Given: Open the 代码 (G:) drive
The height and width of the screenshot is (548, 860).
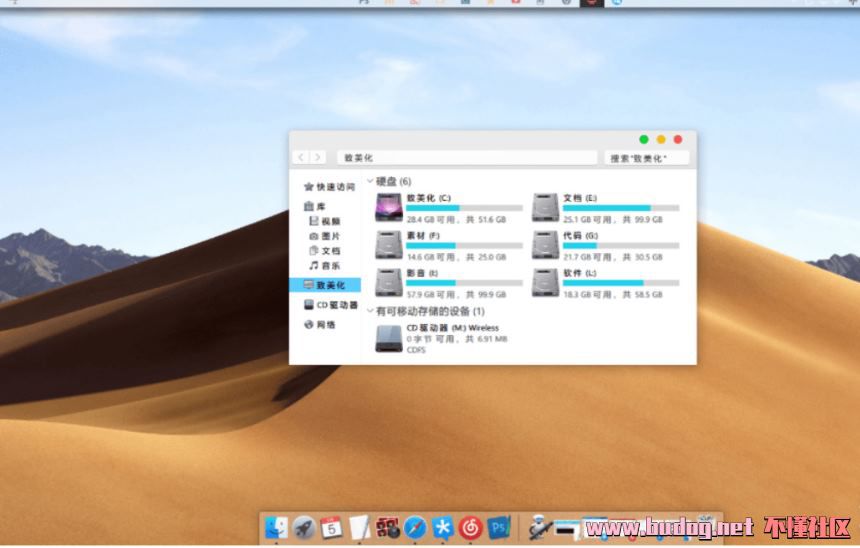Looking at the screenshot, I should pyautogui.click(x=545, y=245).
